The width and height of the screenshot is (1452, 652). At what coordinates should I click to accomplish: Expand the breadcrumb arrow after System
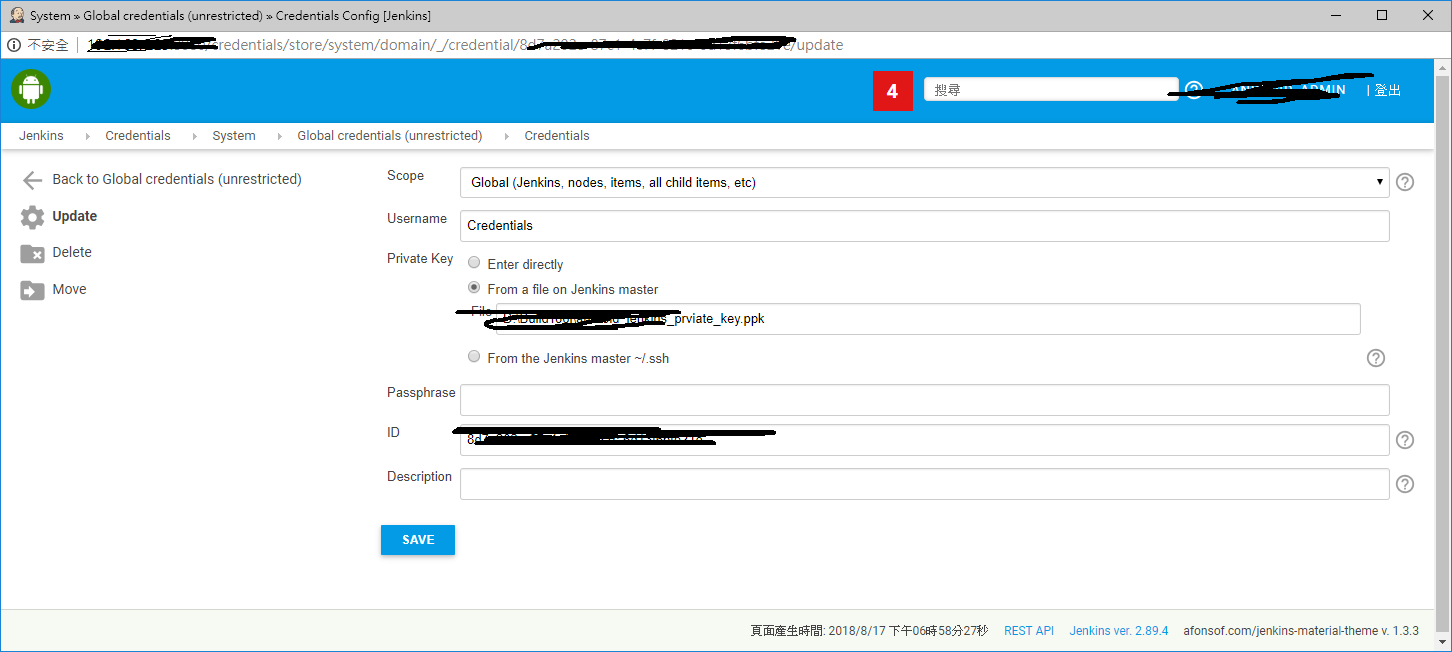279,136
